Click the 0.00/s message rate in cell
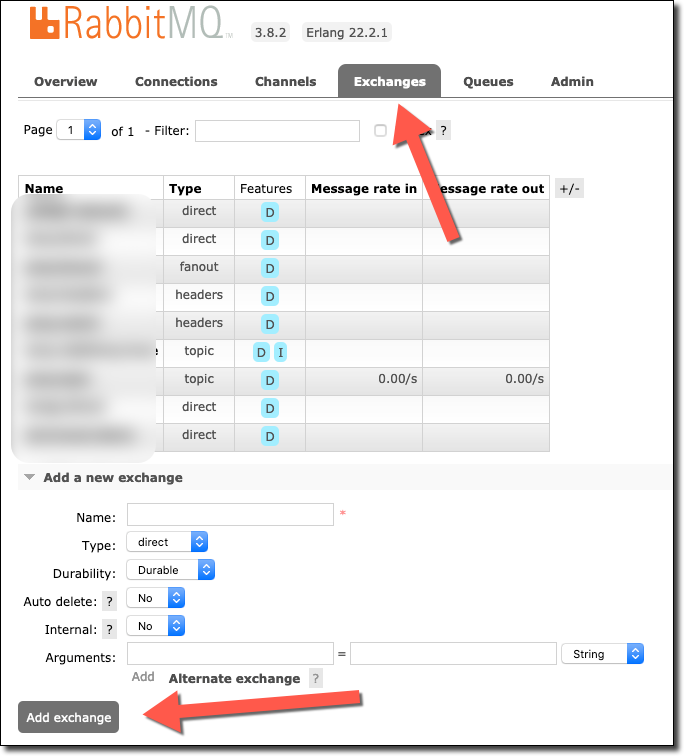684x756 pixels. 364,379
